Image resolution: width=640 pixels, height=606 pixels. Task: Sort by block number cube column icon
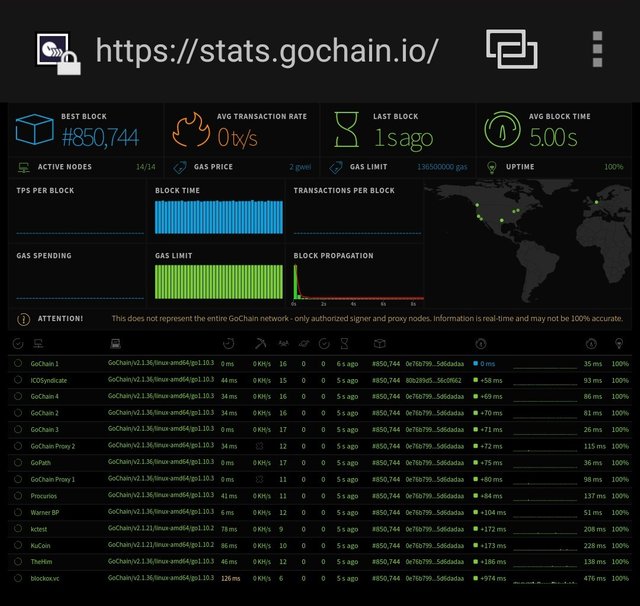point(380,344)
